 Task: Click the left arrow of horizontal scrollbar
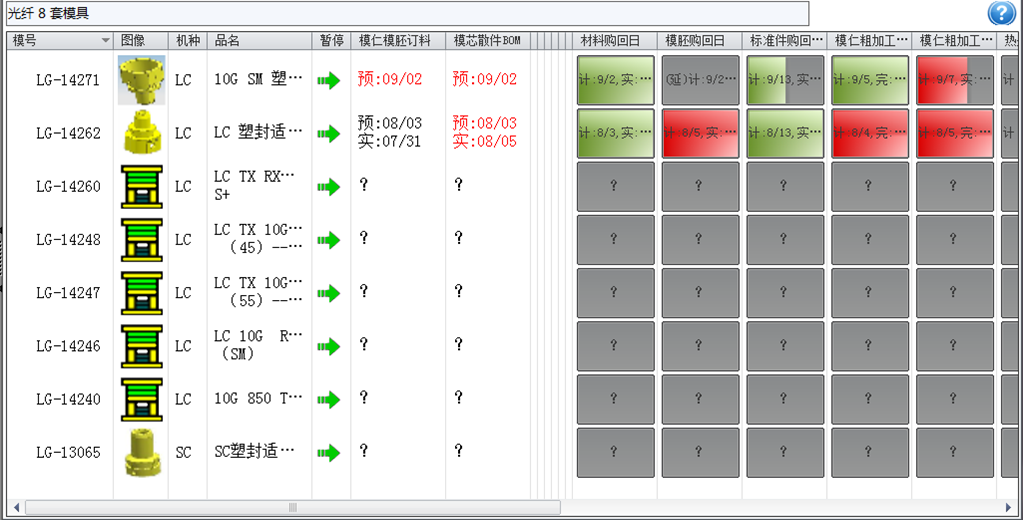(15, 507)
